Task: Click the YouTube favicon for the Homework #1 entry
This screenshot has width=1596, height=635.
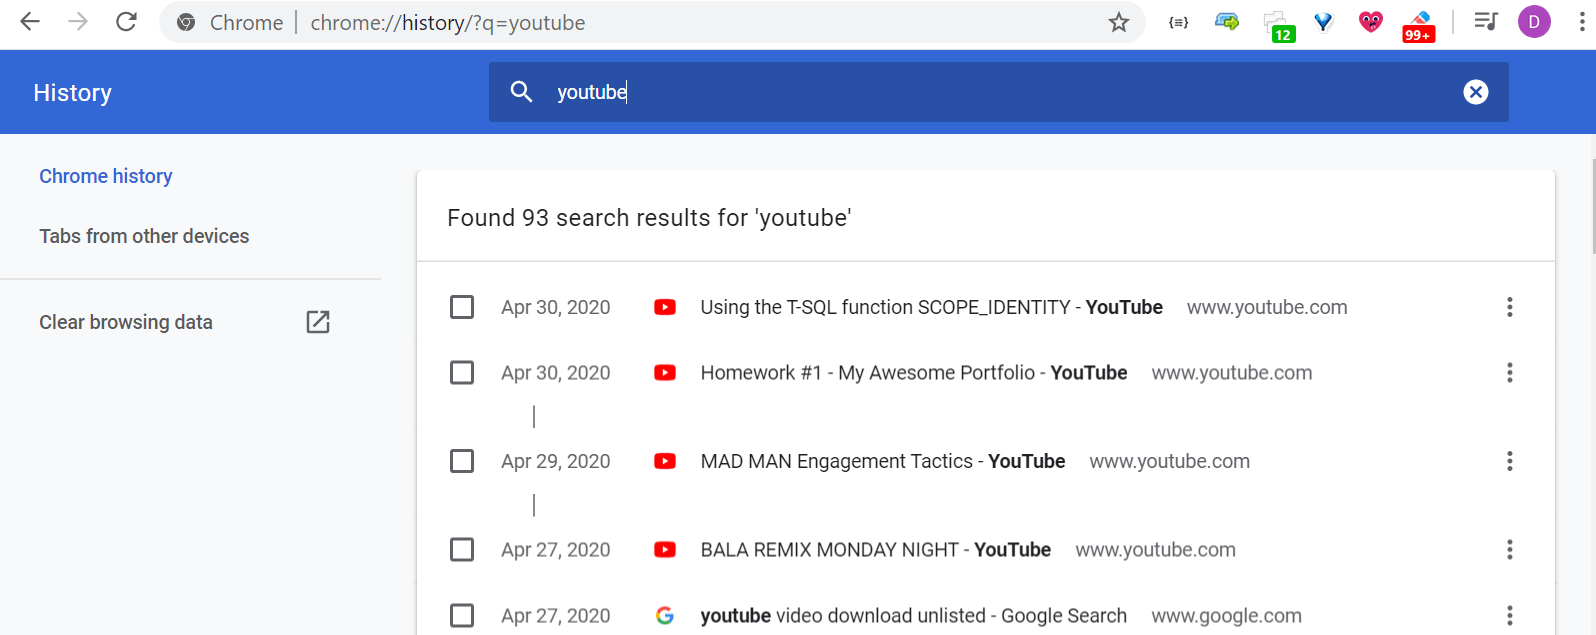Action: pyautogui.click(x=665, y=373)
